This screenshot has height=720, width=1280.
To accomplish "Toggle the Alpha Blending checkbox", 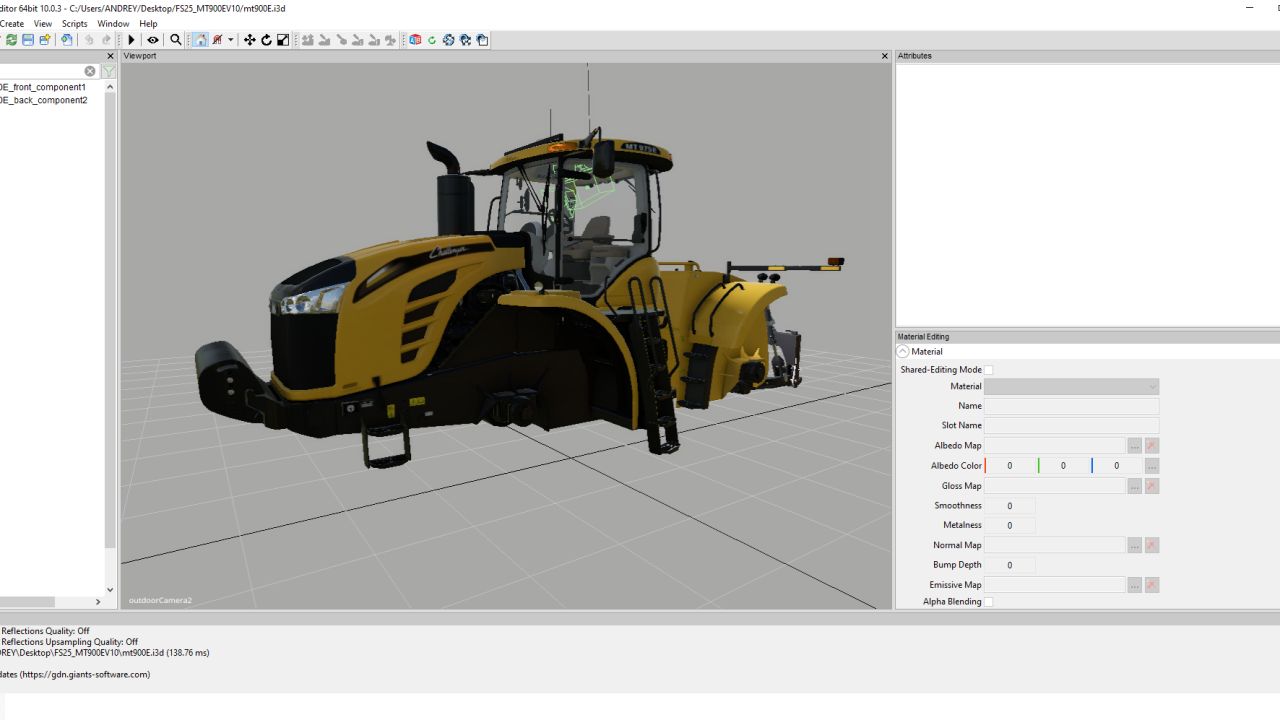I will (989, 602).
